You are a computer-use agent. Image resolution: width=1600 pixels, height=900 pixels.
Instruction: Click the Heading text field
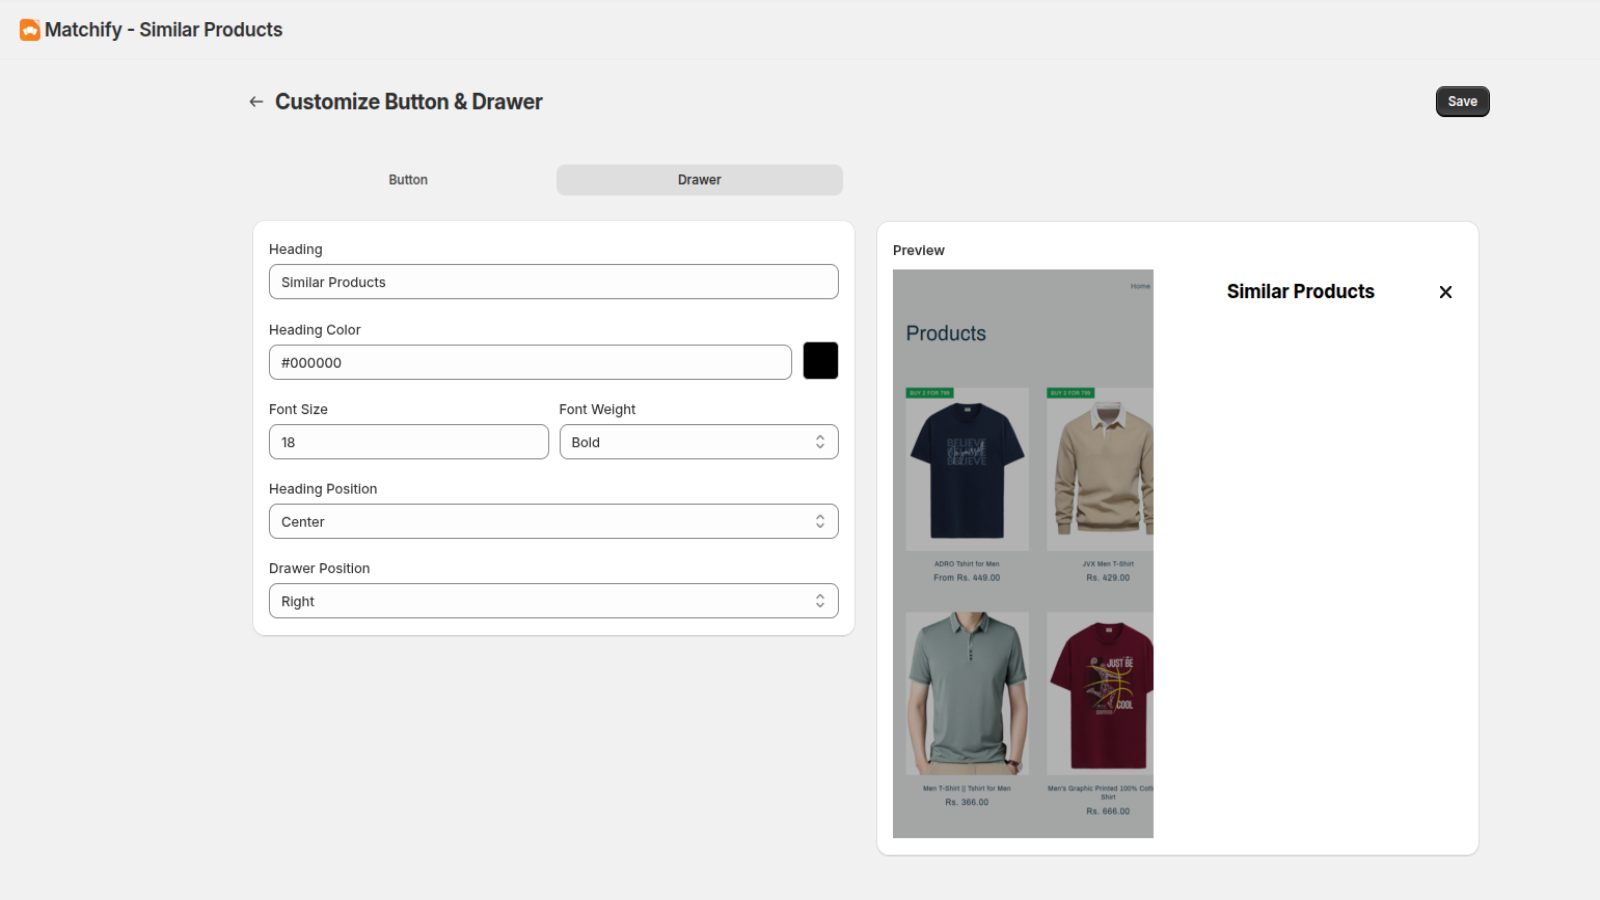pos(553,281)
